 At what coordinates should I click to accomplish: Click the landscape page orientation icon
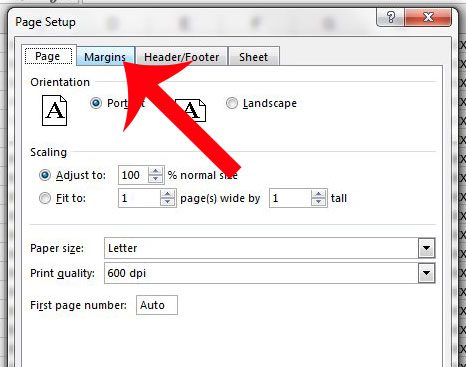[x=191, y=110]
